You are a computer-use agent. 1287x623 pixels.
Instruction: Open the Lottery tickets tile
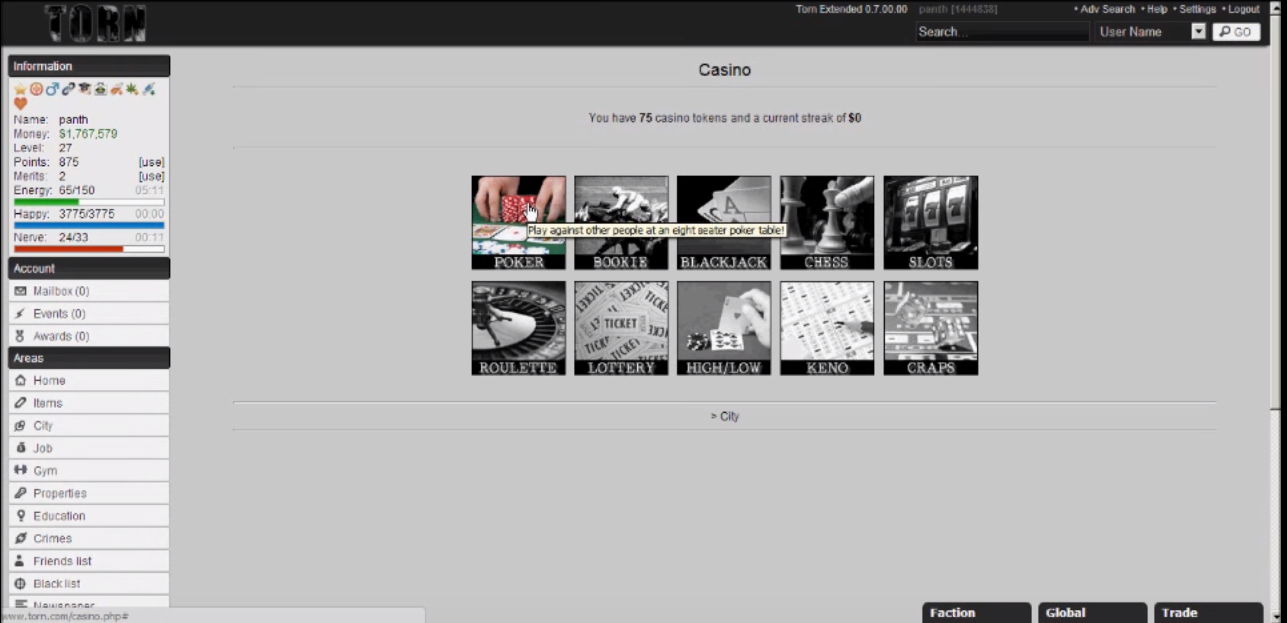point(621,328)
